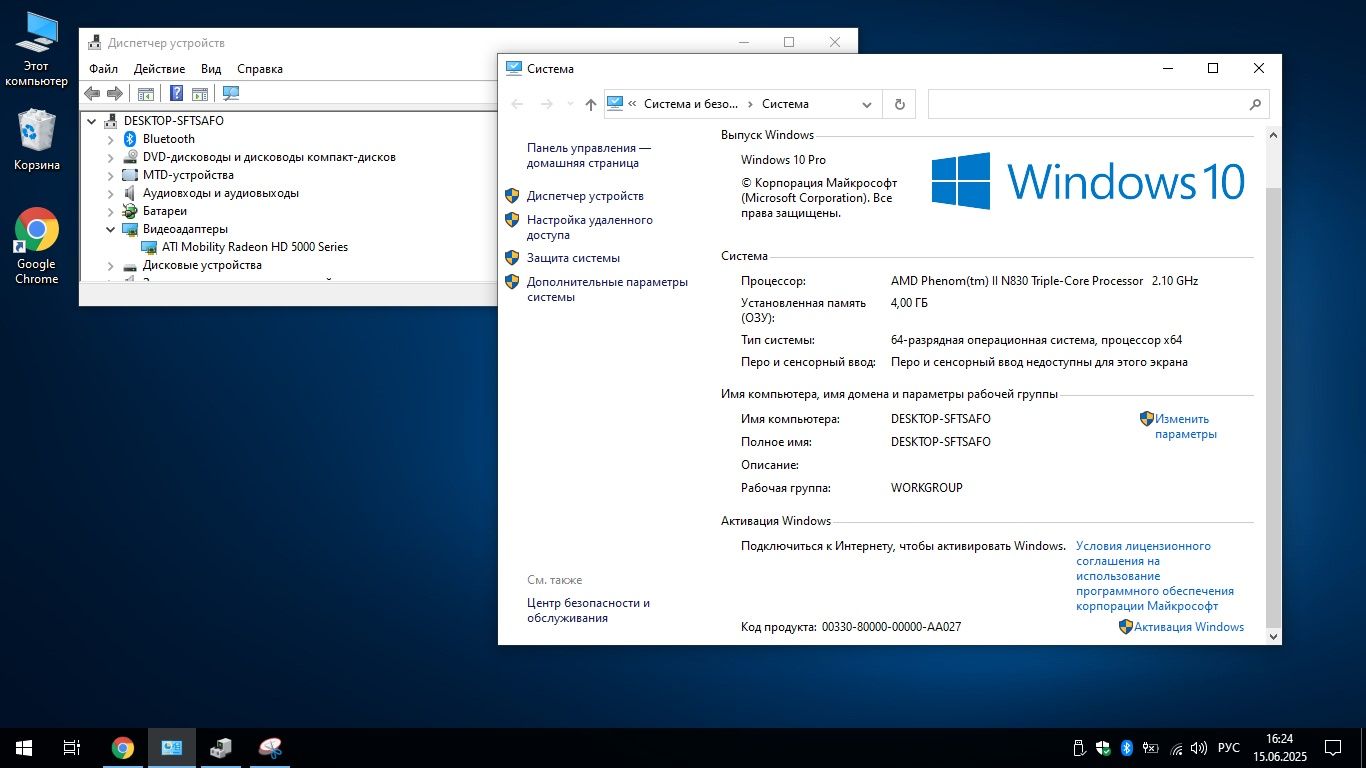This screenshot has width=1366, height=768.
Task: Click the Up arrow in System window navigation
Action: click(591, 104)
